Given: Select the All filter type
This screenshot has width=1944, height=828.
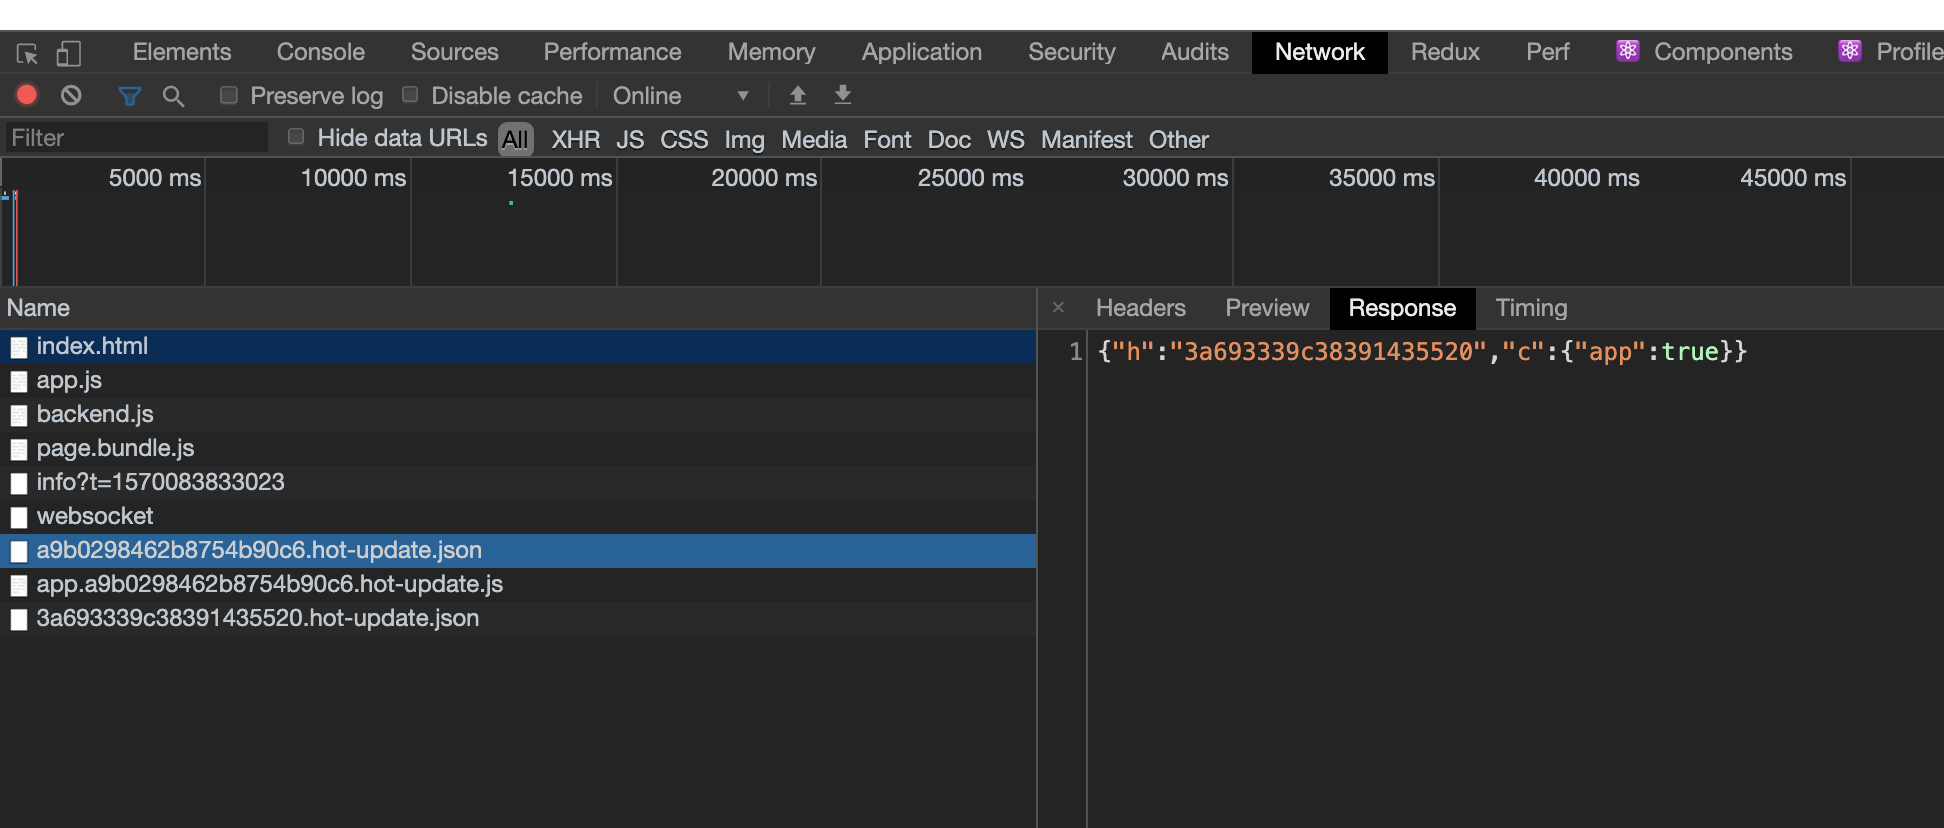Looking at the screenshot, I should [516, 139].
